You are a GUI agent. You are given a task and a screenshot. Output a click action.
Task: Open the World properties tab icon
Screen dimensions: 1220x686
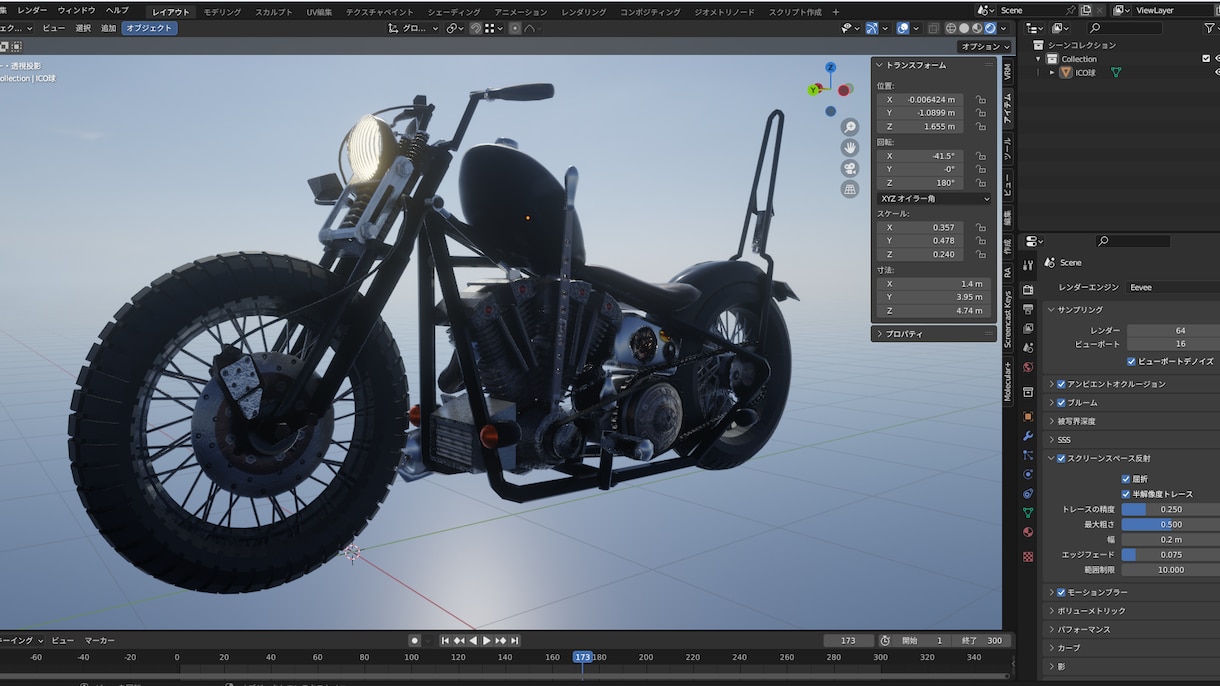pyautogui.click(x=1028, y=367)
